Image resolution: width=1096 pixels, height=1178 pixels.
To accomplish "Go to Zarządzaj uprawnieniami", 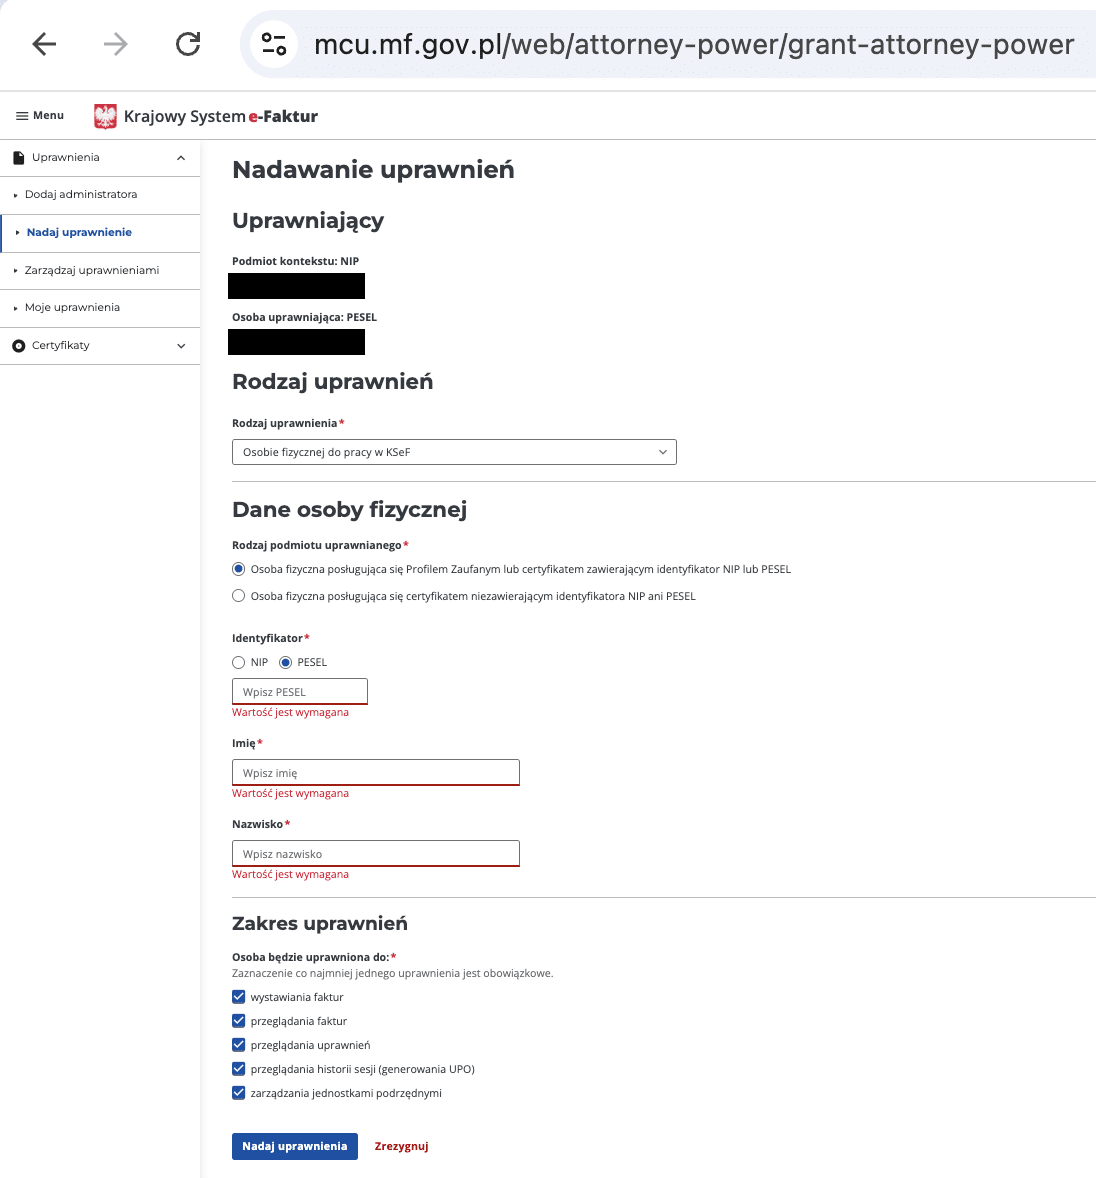I will (92, 271).
